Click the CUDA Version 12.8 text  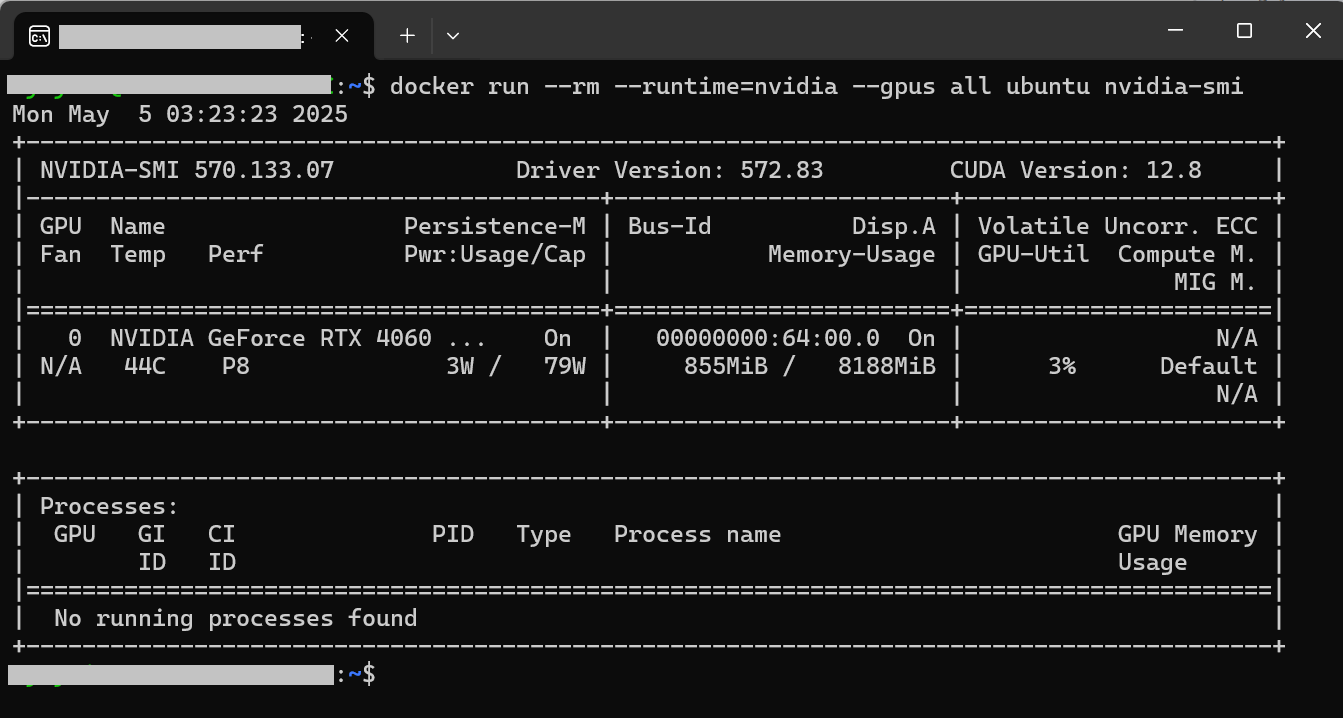coord(1075,170)
